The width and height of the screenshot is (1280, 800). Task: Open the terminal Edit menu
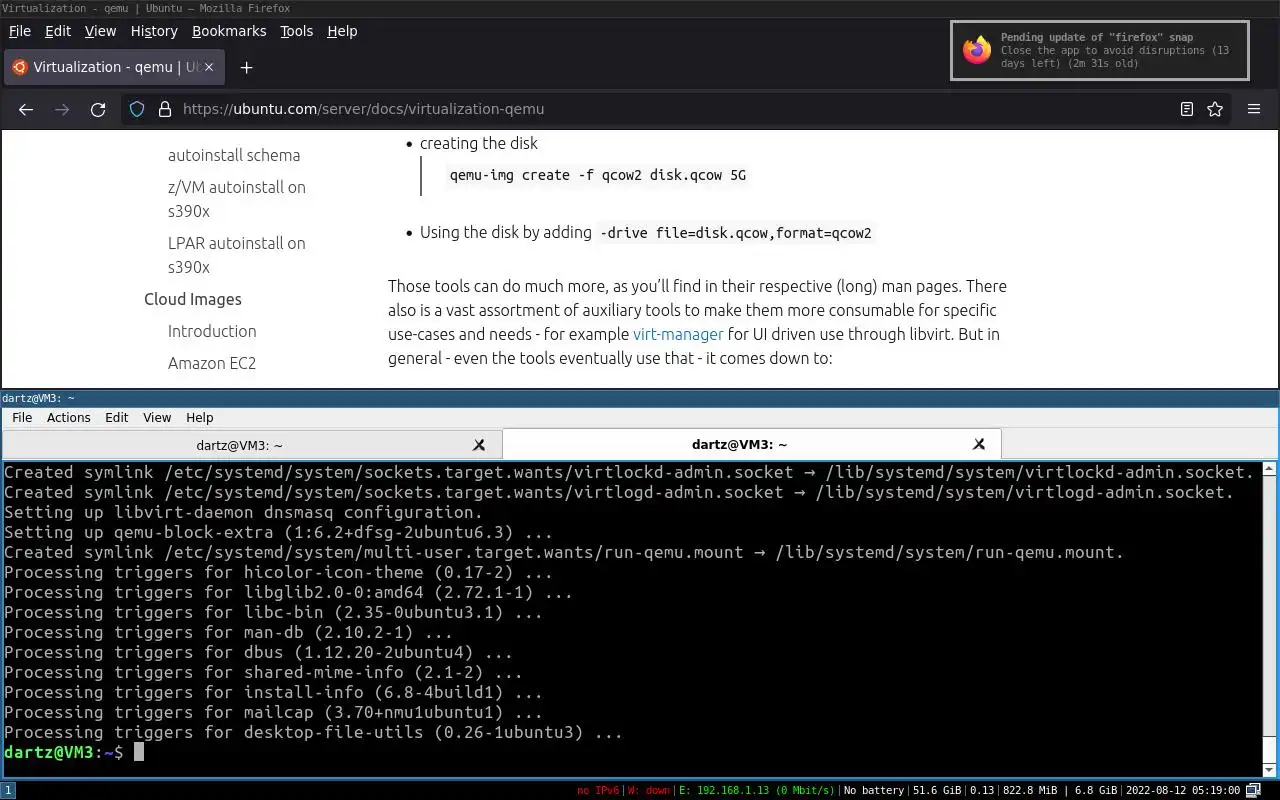tap(117, 418)
